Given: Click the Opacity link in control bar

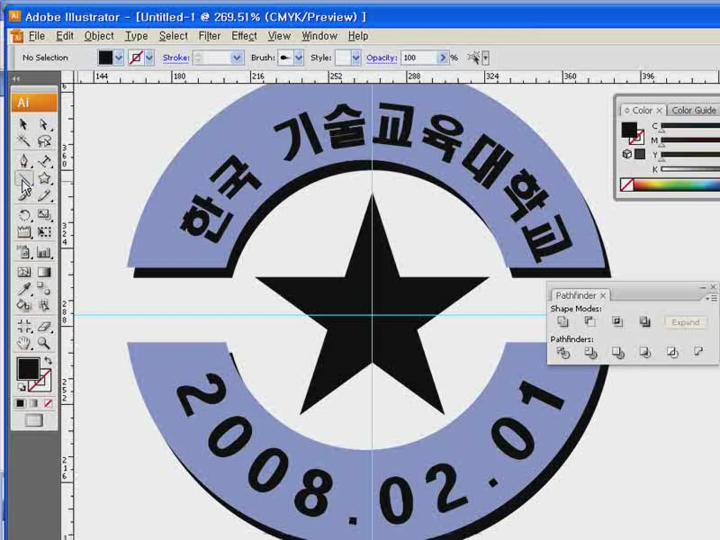Looking at the screenshot, I should (382, 58).
